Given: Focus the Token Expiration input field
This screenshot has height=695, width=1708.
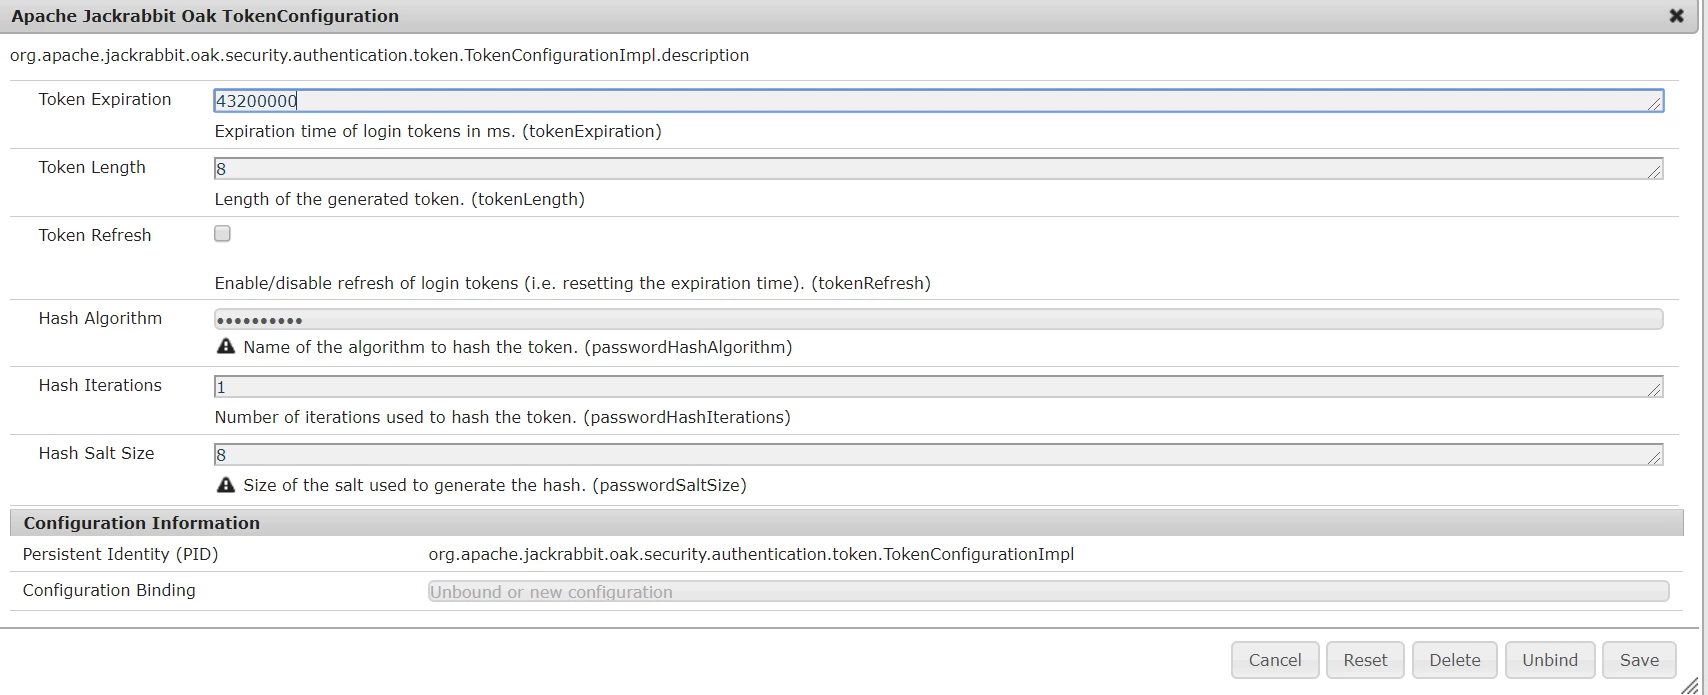Looking at the screenshot, I should point(939,100).
